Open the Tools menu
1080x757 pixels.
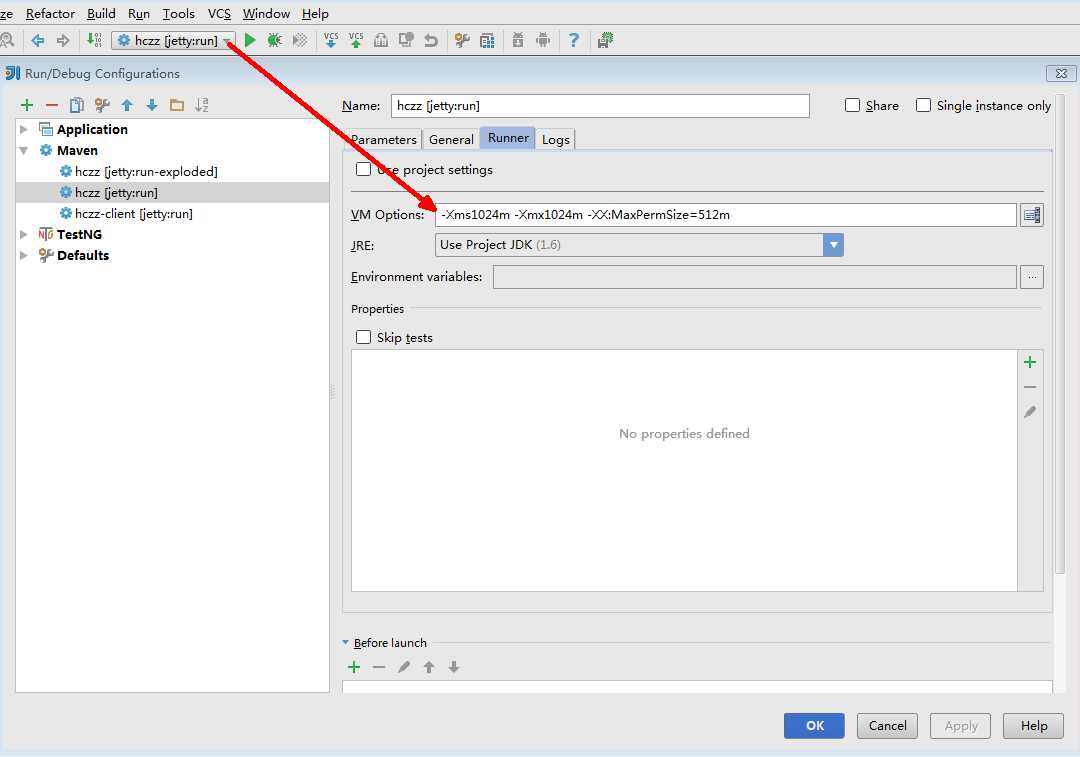click(178, 14)
